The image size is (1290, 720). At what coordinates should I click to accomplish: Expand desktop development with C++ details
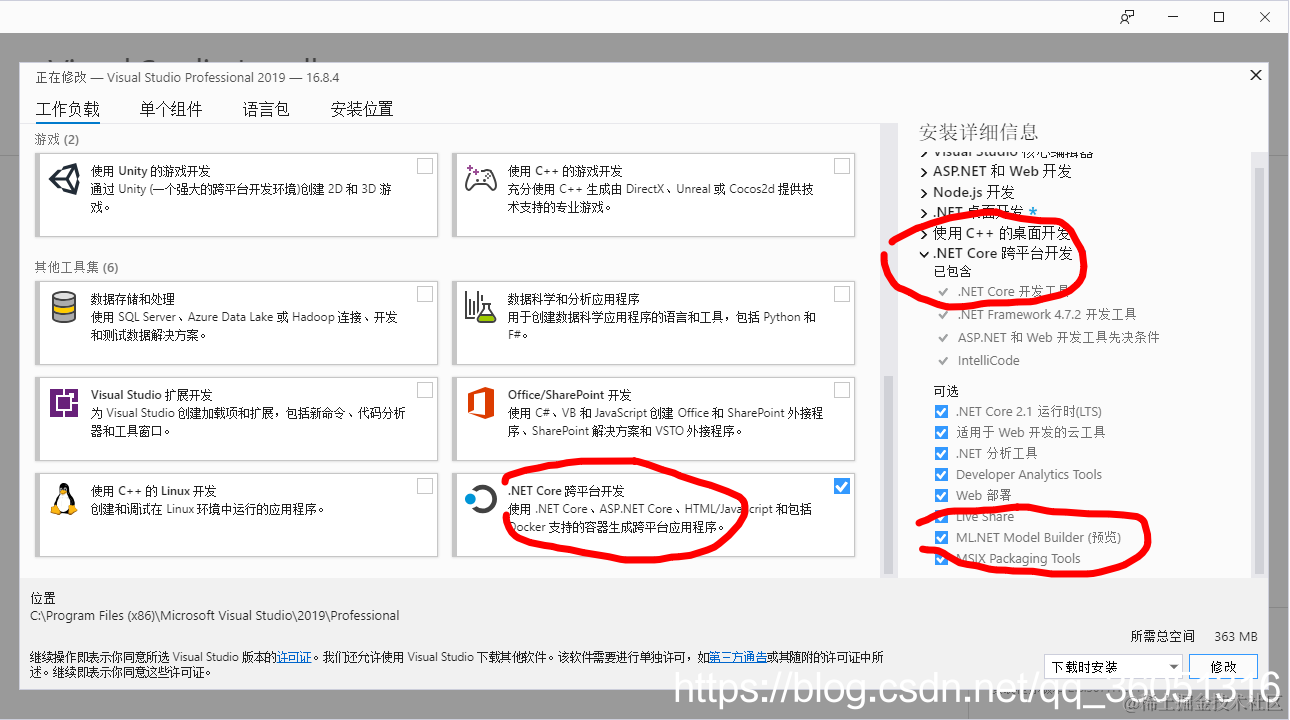[x=924, y=233]
